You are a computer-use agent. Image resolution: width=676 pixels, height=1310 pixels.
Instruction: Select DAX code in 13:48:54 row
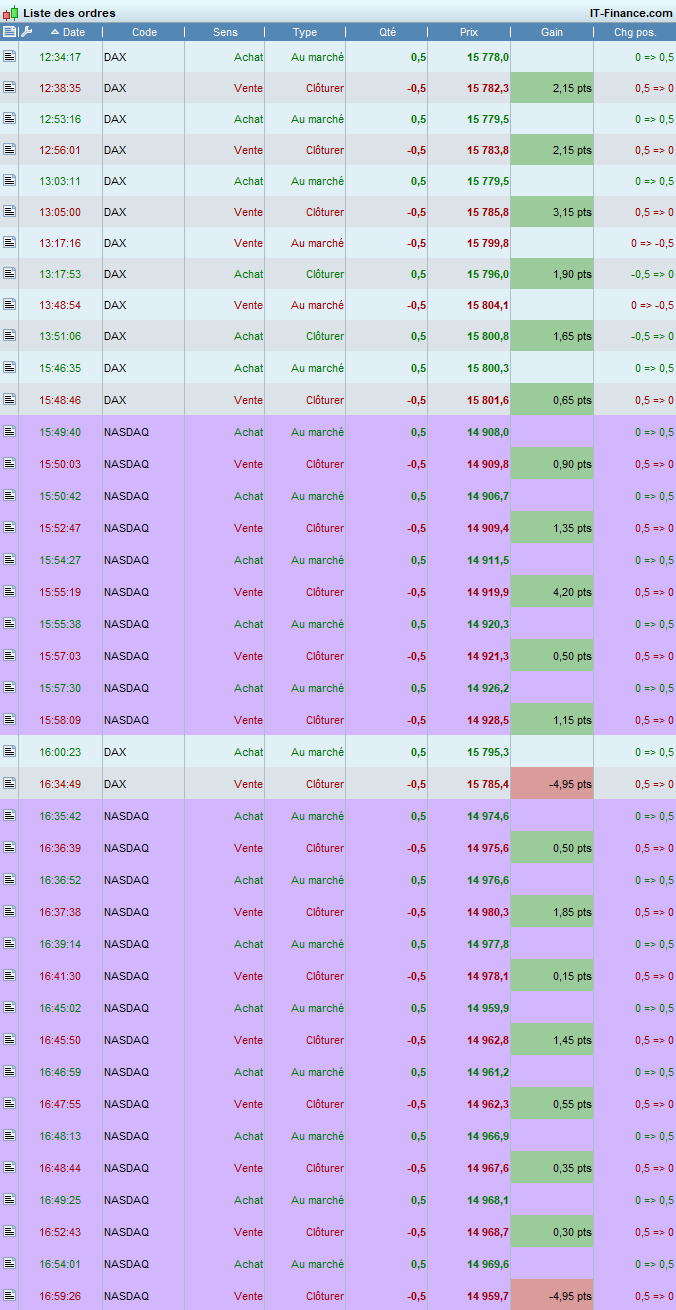(115, 305)
